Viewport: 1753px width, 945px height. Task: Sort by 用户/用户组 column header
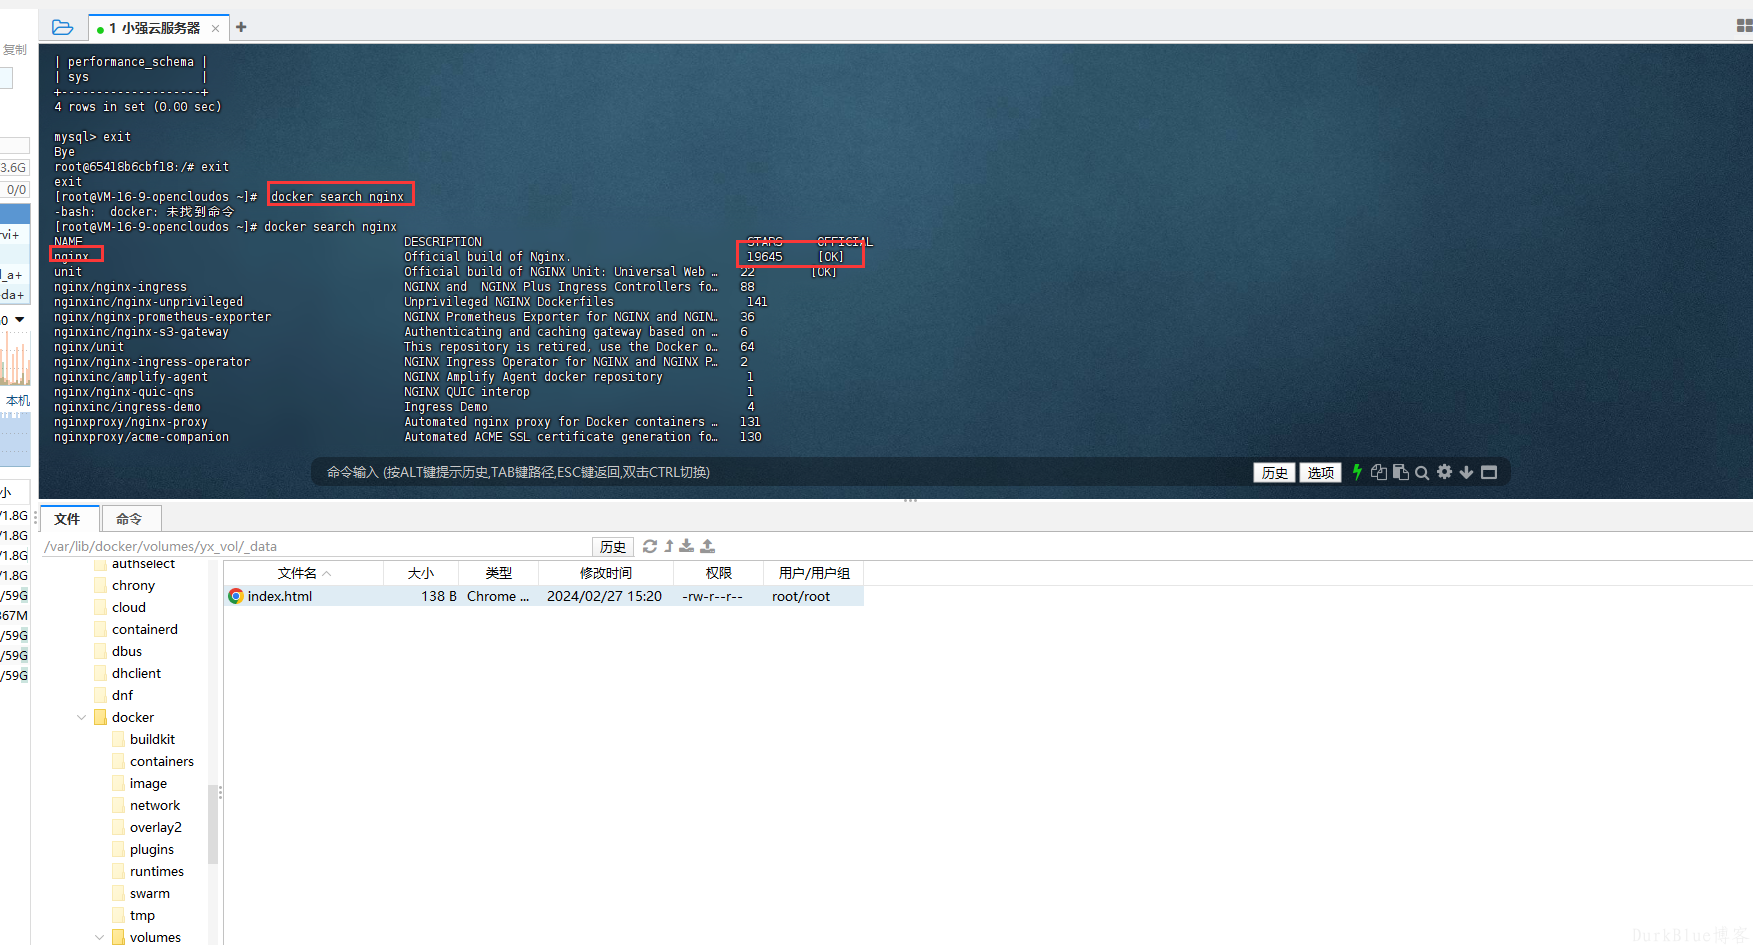coord(814,573)
